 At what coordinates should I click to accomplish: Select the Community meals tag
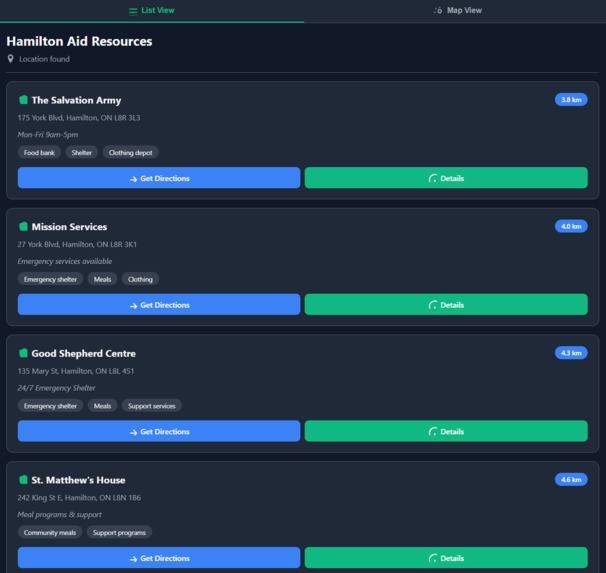pyautogui.click(x=50, y=533)
